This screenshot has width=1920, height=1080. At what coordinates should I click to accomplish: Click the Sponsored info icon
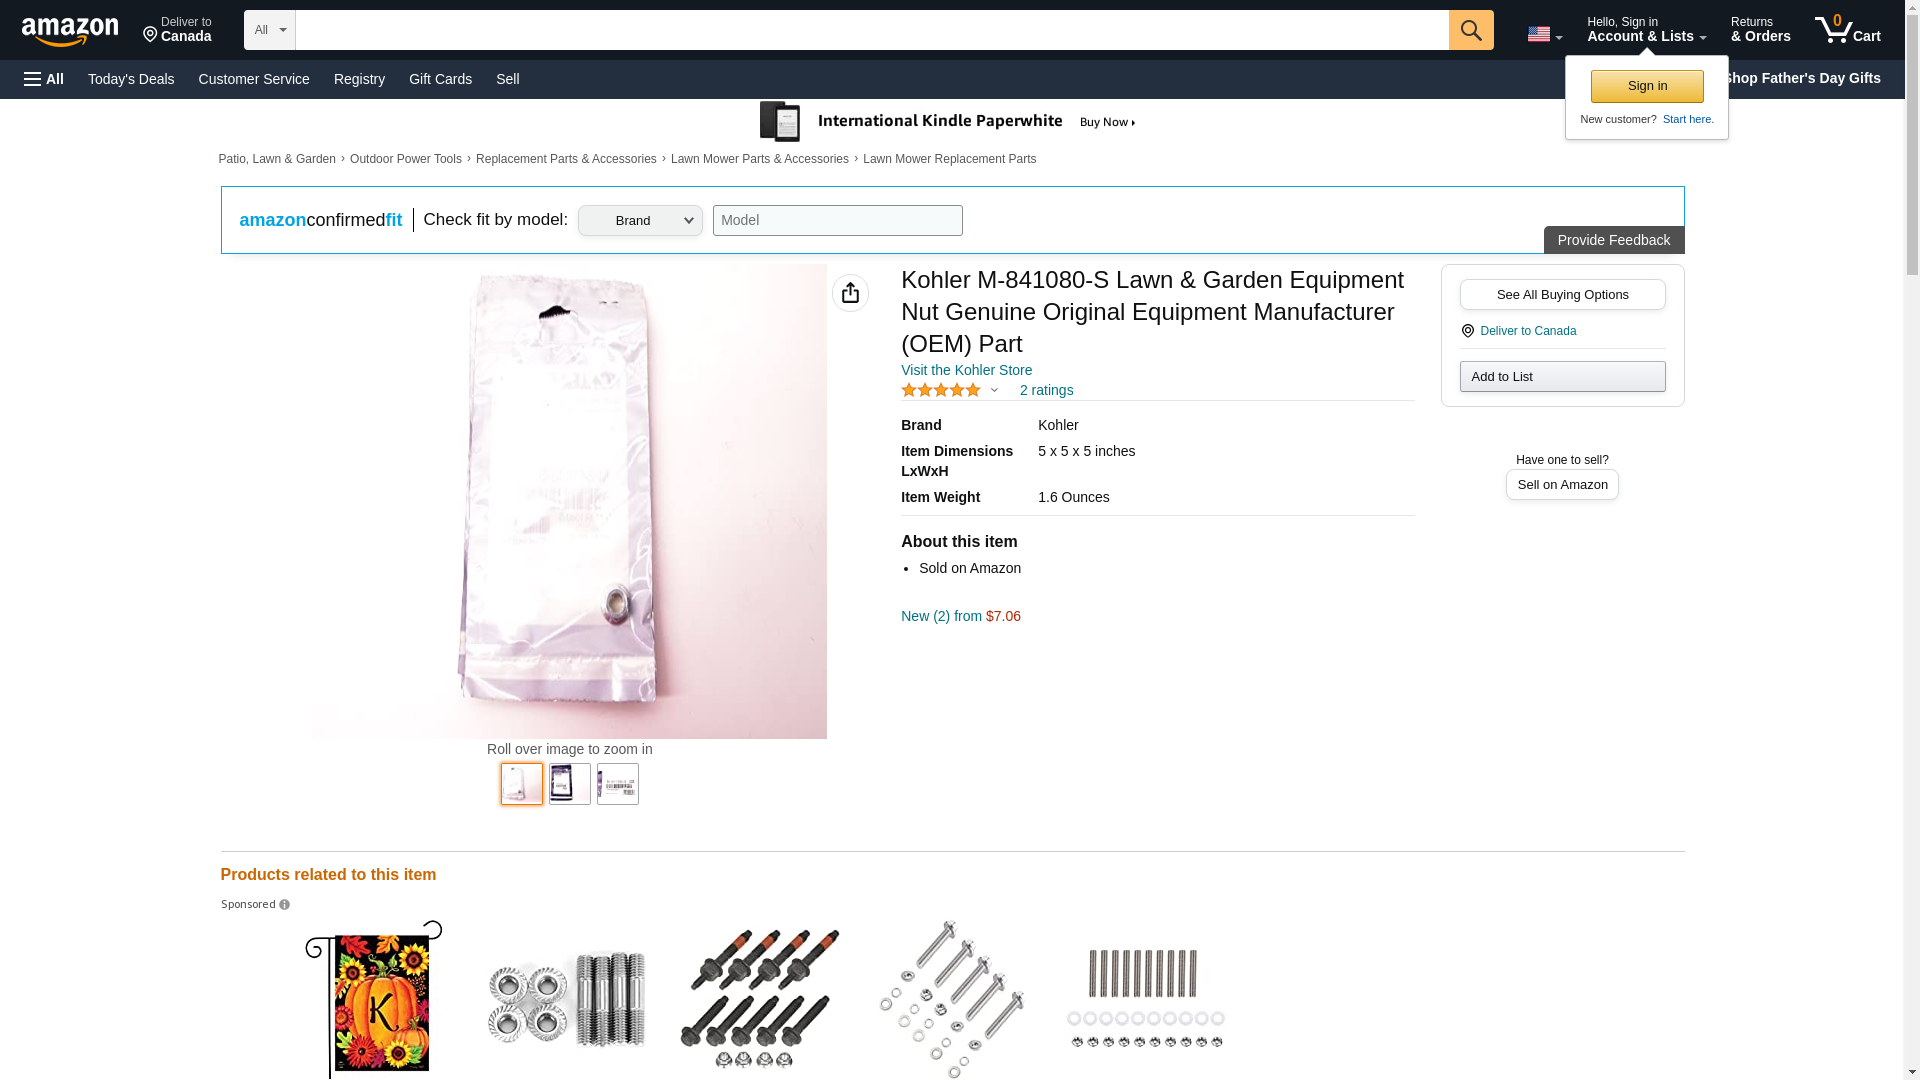point(284,905)
